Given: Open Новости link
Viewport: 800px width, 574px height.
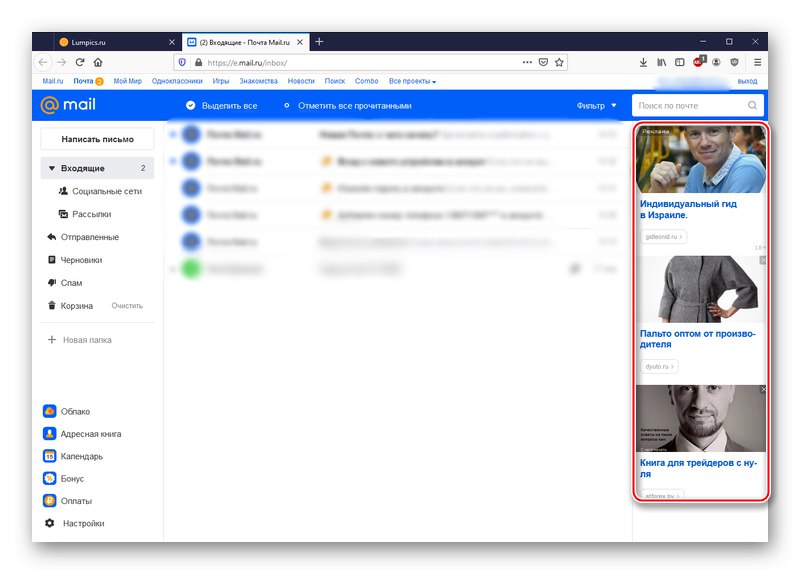Looking at the screenshot, I should click(x=301, y=81).
